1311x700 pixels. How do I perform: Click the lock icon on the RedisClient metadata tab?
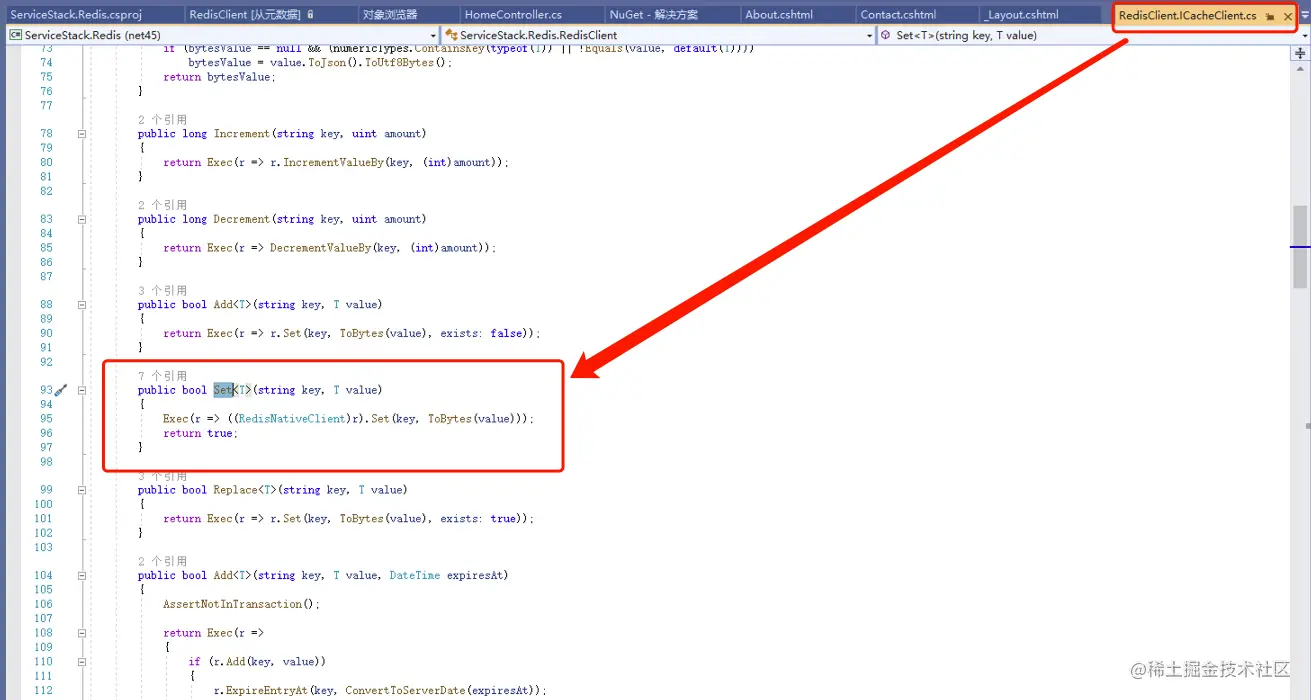[310, 15]
